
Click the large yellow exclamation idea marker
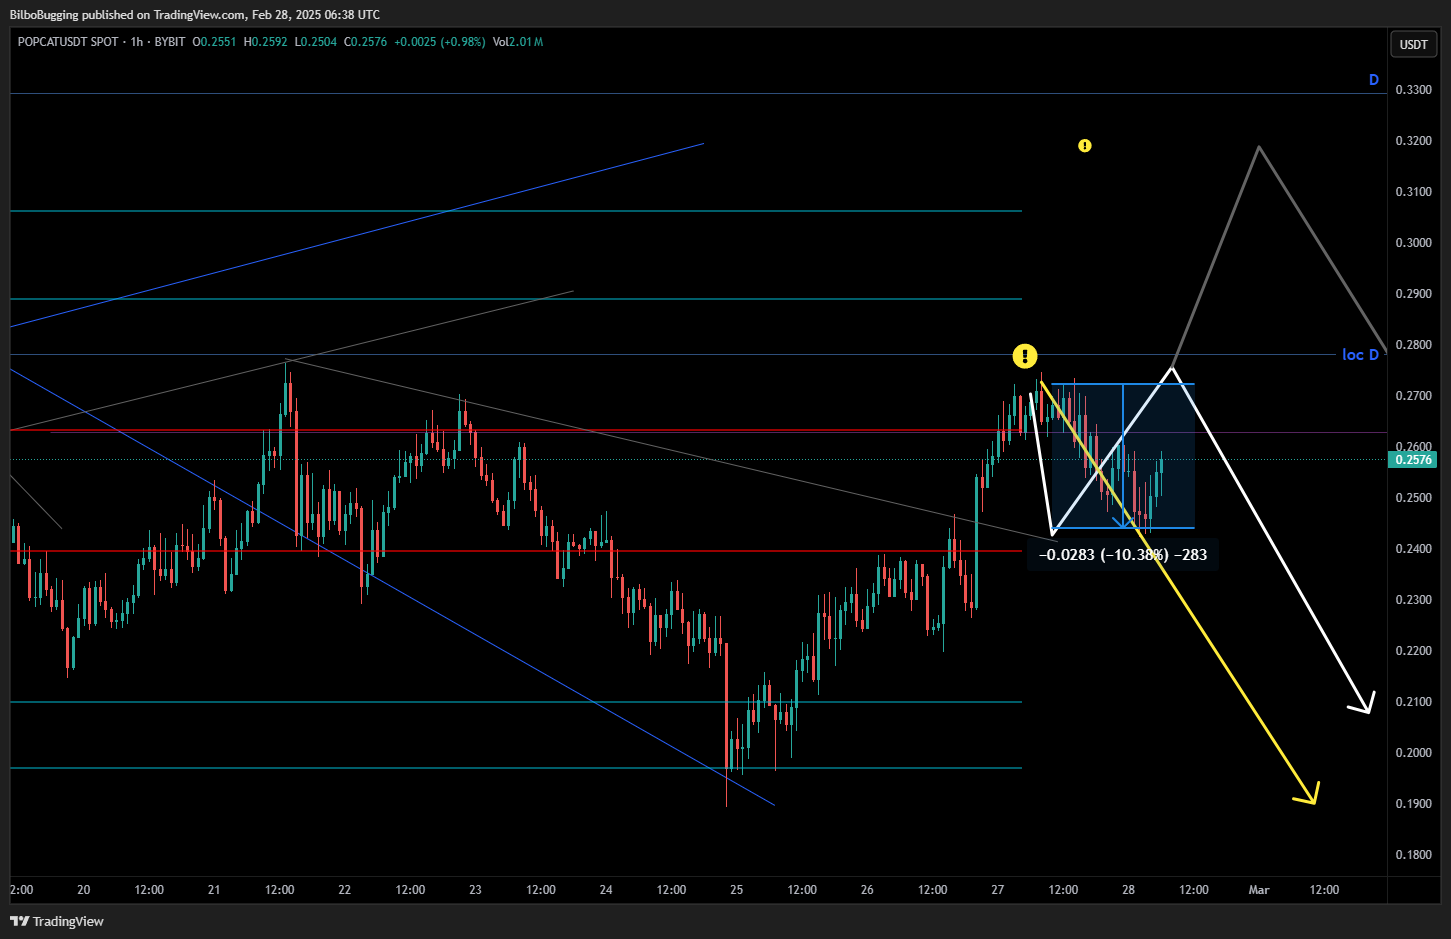pyautogui.click(x=1025, y=355)
